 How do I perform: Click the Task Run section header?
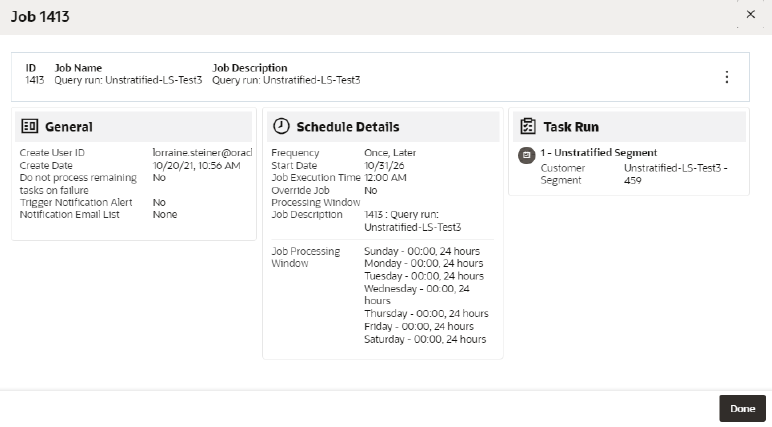click(x=629, y=127)
